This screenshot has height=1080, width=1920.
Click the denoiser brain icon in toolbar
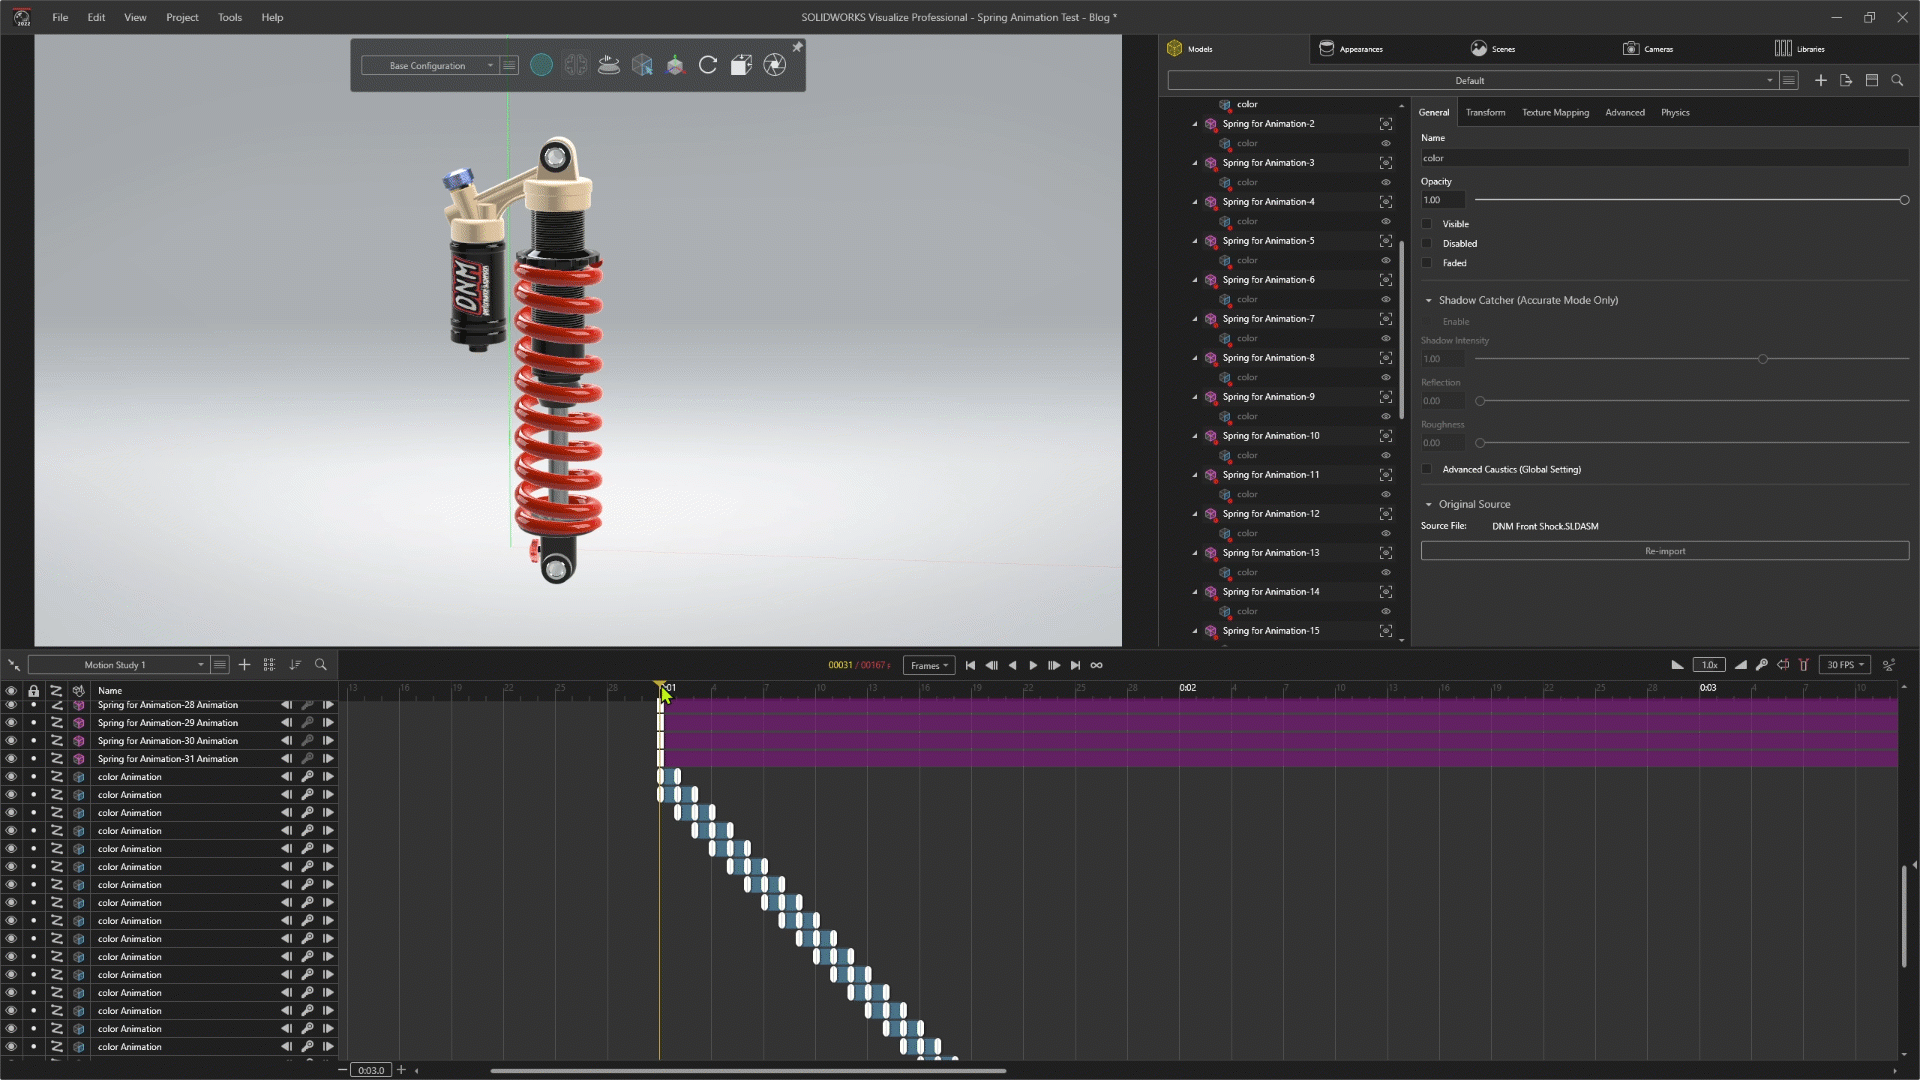tap(575, 65)
